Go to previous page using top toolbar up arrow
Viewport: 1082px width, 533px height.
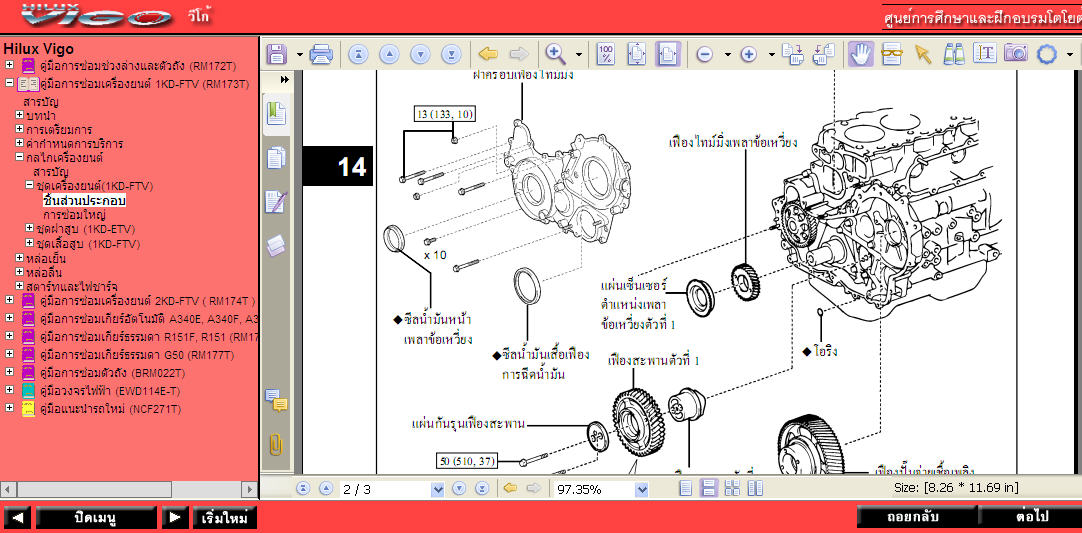(389, 54)
